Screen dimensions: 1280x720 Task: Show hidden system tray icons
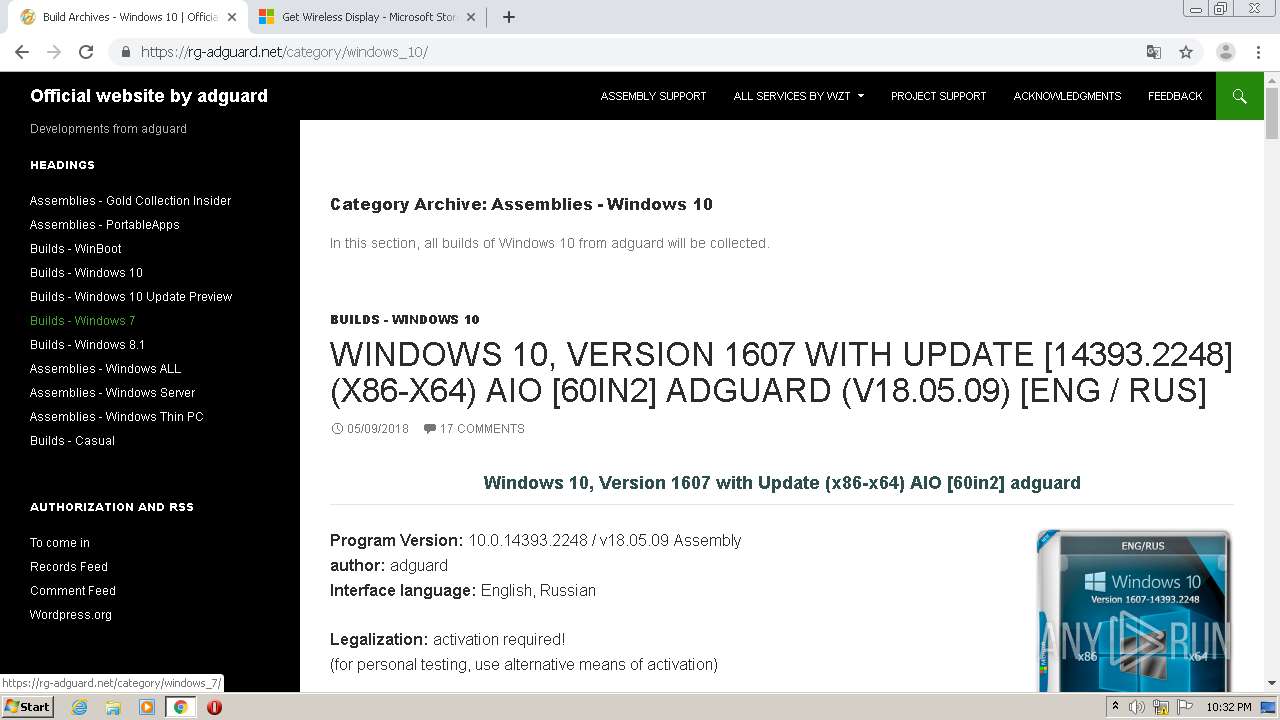(x=1115, y=707)
